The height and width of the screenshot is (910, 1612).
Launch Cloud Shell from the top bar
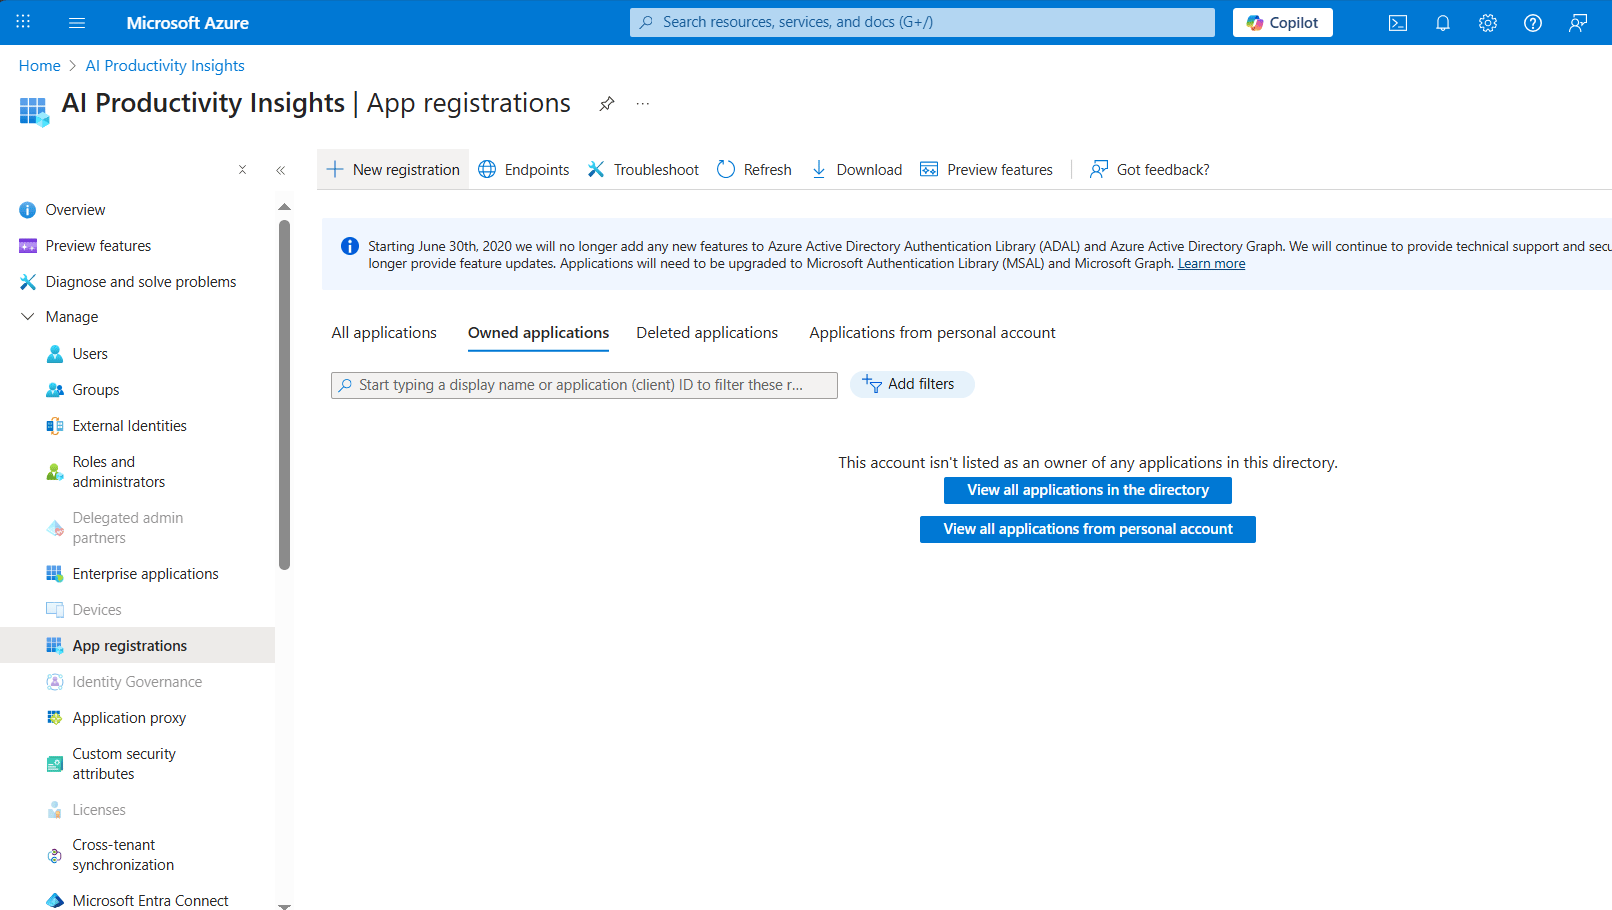click(x=1398, y=23)
